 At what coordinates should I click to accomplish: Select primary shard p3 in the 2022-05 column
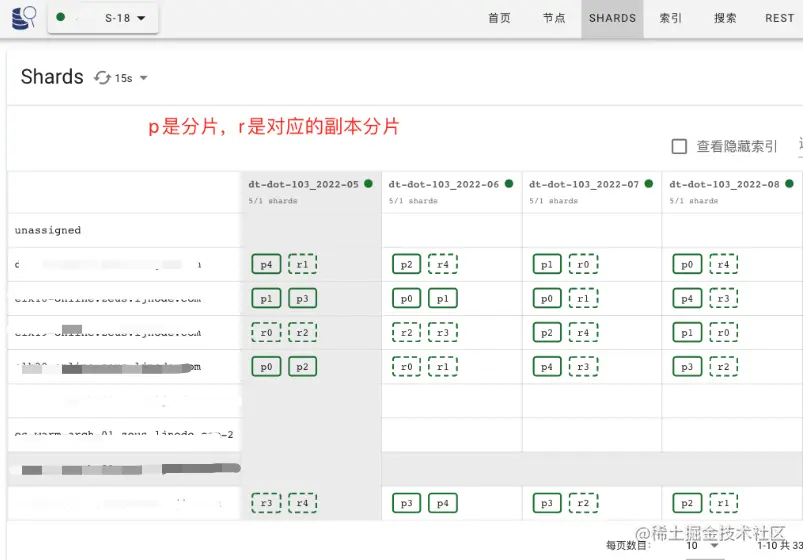302,299
